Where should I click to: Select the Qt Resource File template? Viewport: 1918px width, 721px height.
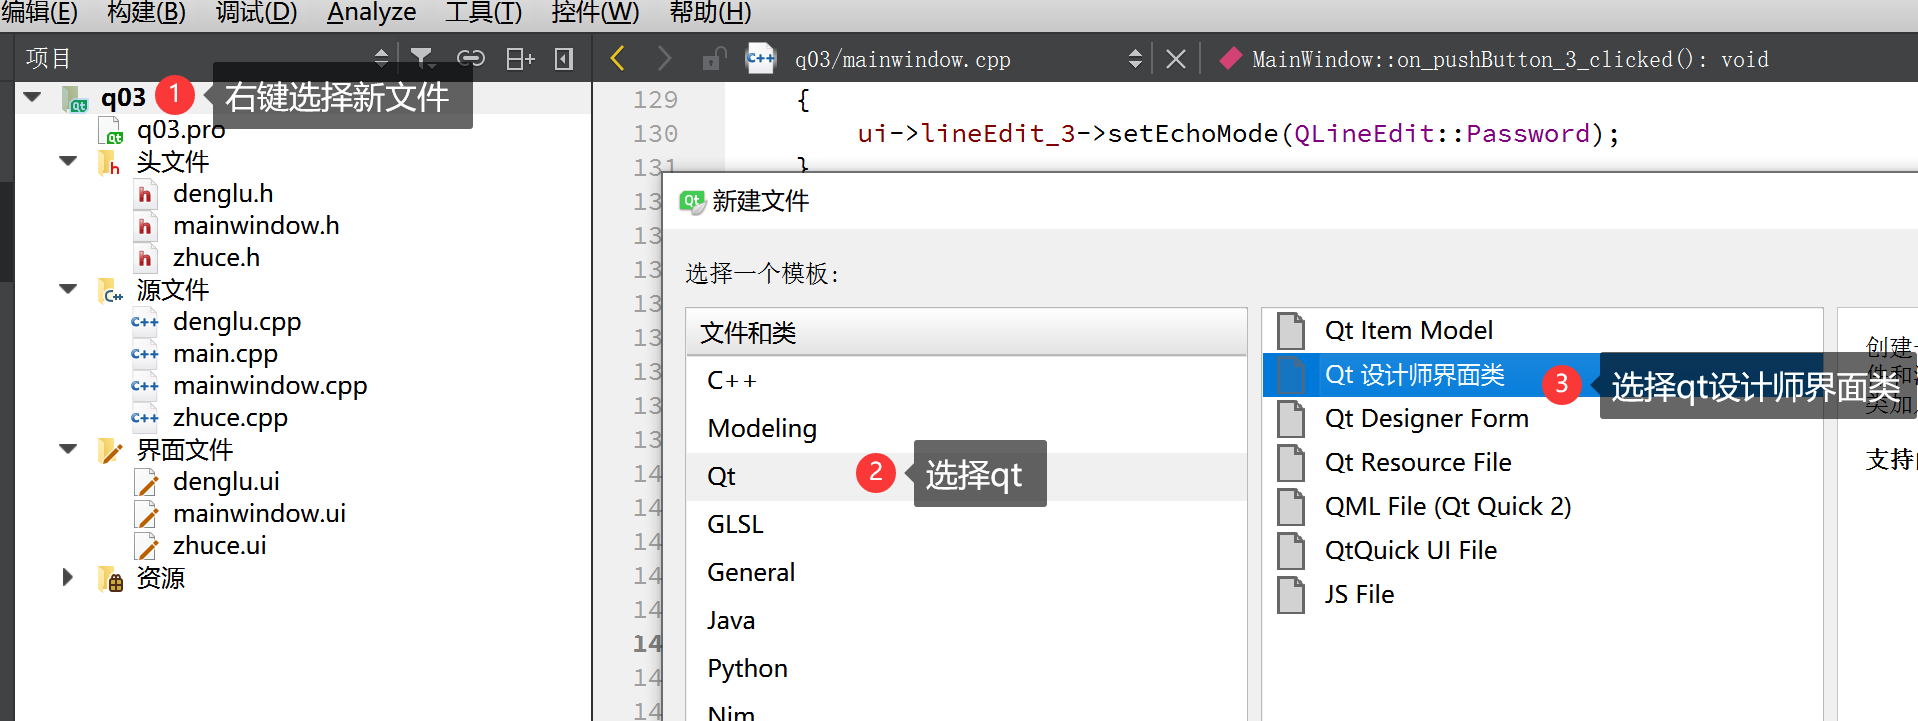coord(1542,462)
